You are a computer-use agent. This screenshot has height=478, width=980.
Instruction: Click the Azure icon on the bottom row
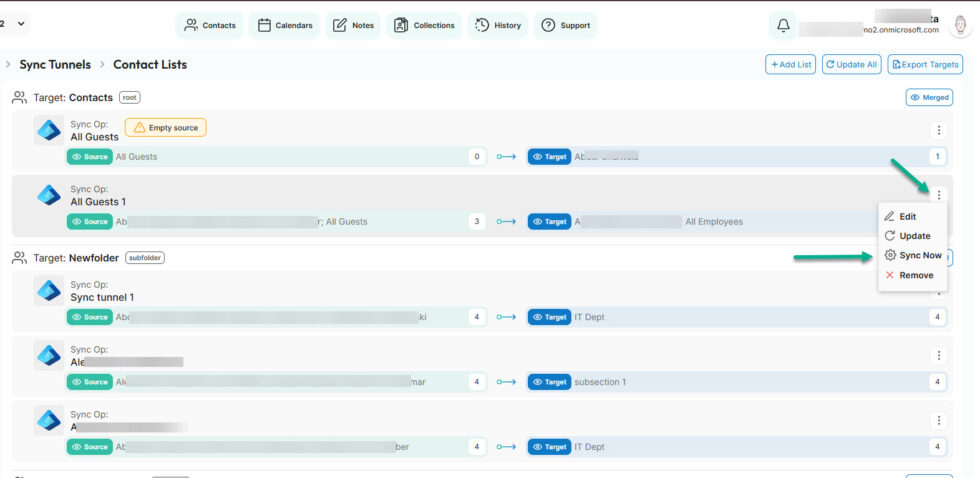click(x=49, y=421)
